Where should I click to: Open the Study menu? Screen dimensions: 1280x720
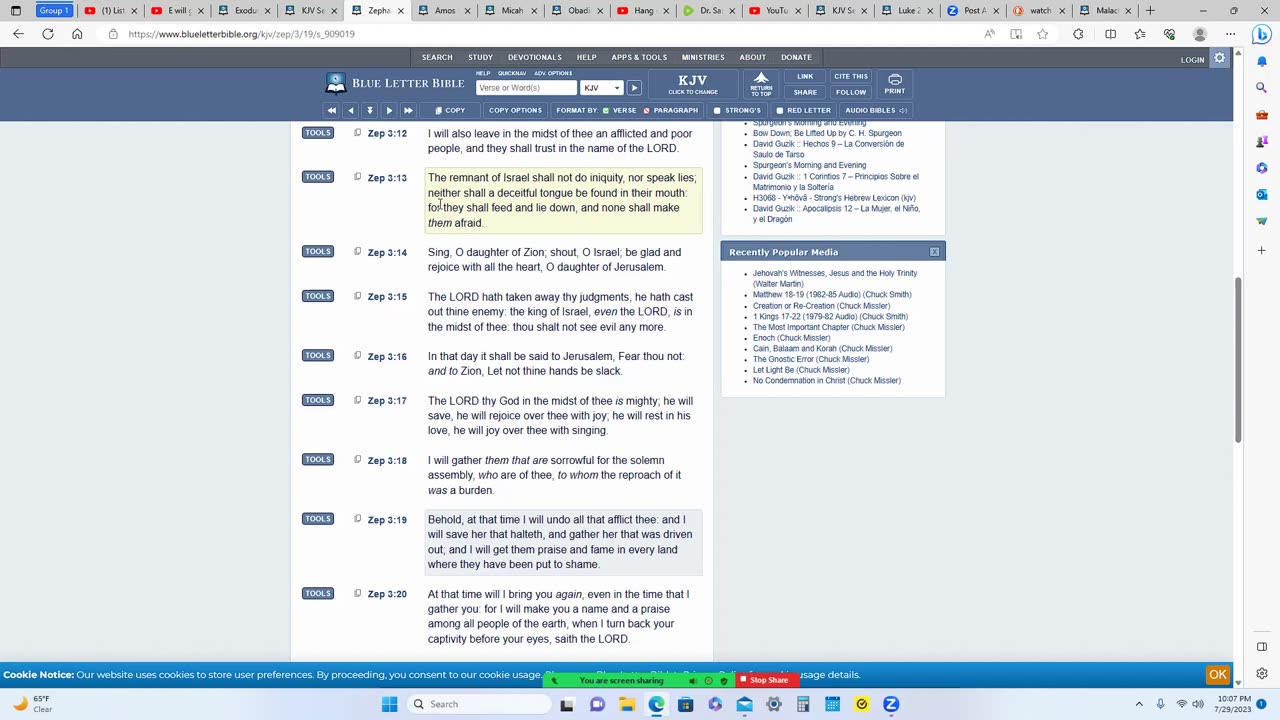click(480, 57)
